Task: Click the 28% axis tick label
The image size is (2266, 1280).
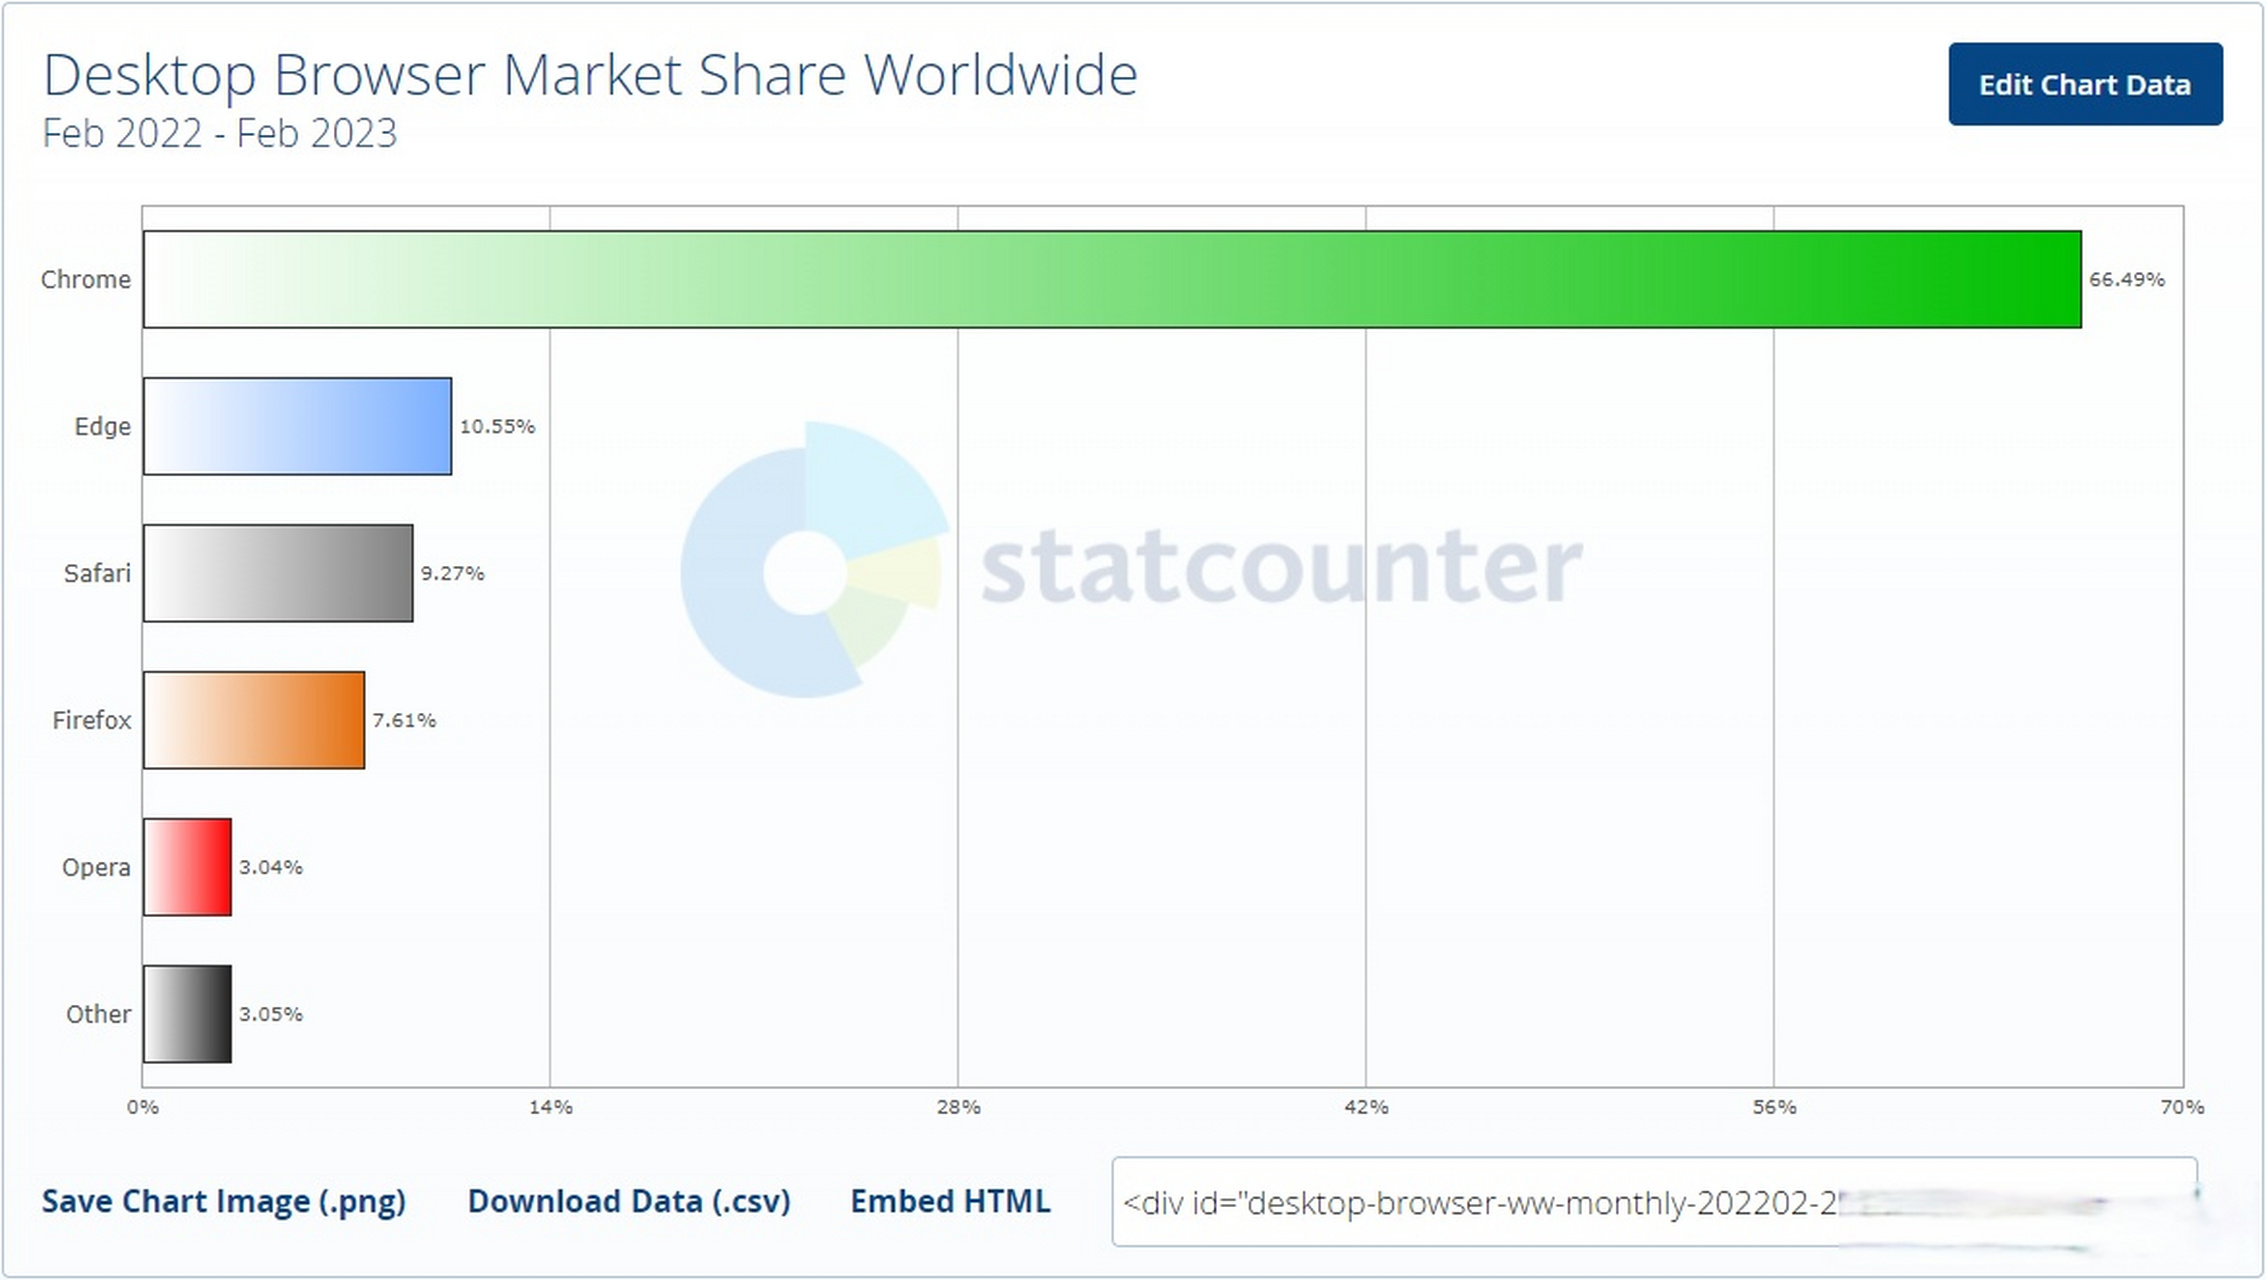Action: tap(958, 1107)
